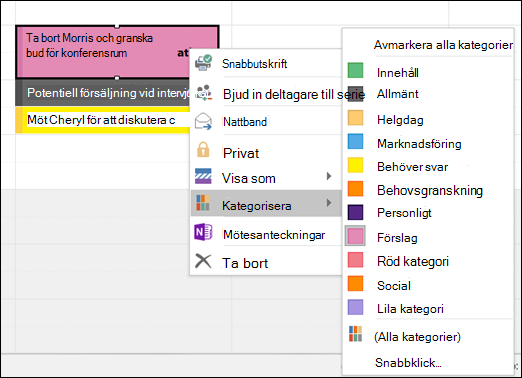Select the Behovsgranskning category label

[430, 191]
